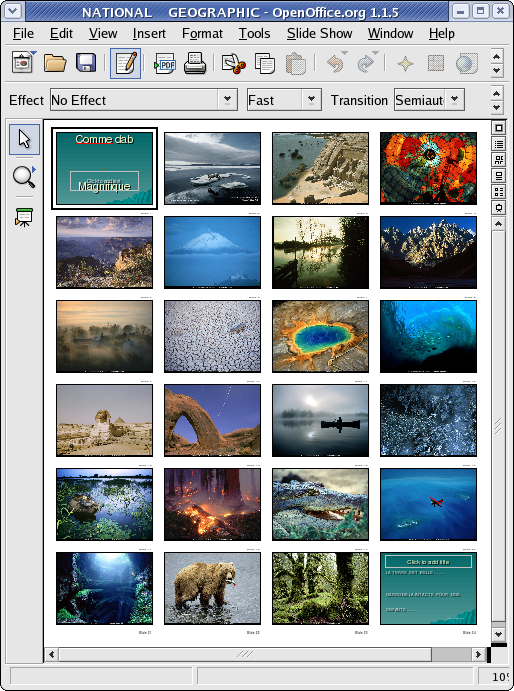Open the File menu
This screenshot has width=514, height=691.
[x=23, y=33]
